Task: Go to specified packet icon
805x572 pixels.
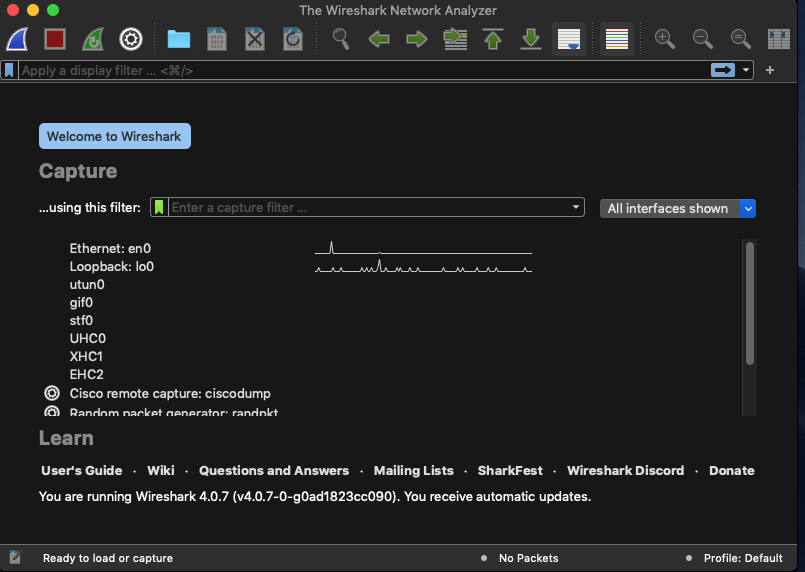Action: [x=455, y=39]
